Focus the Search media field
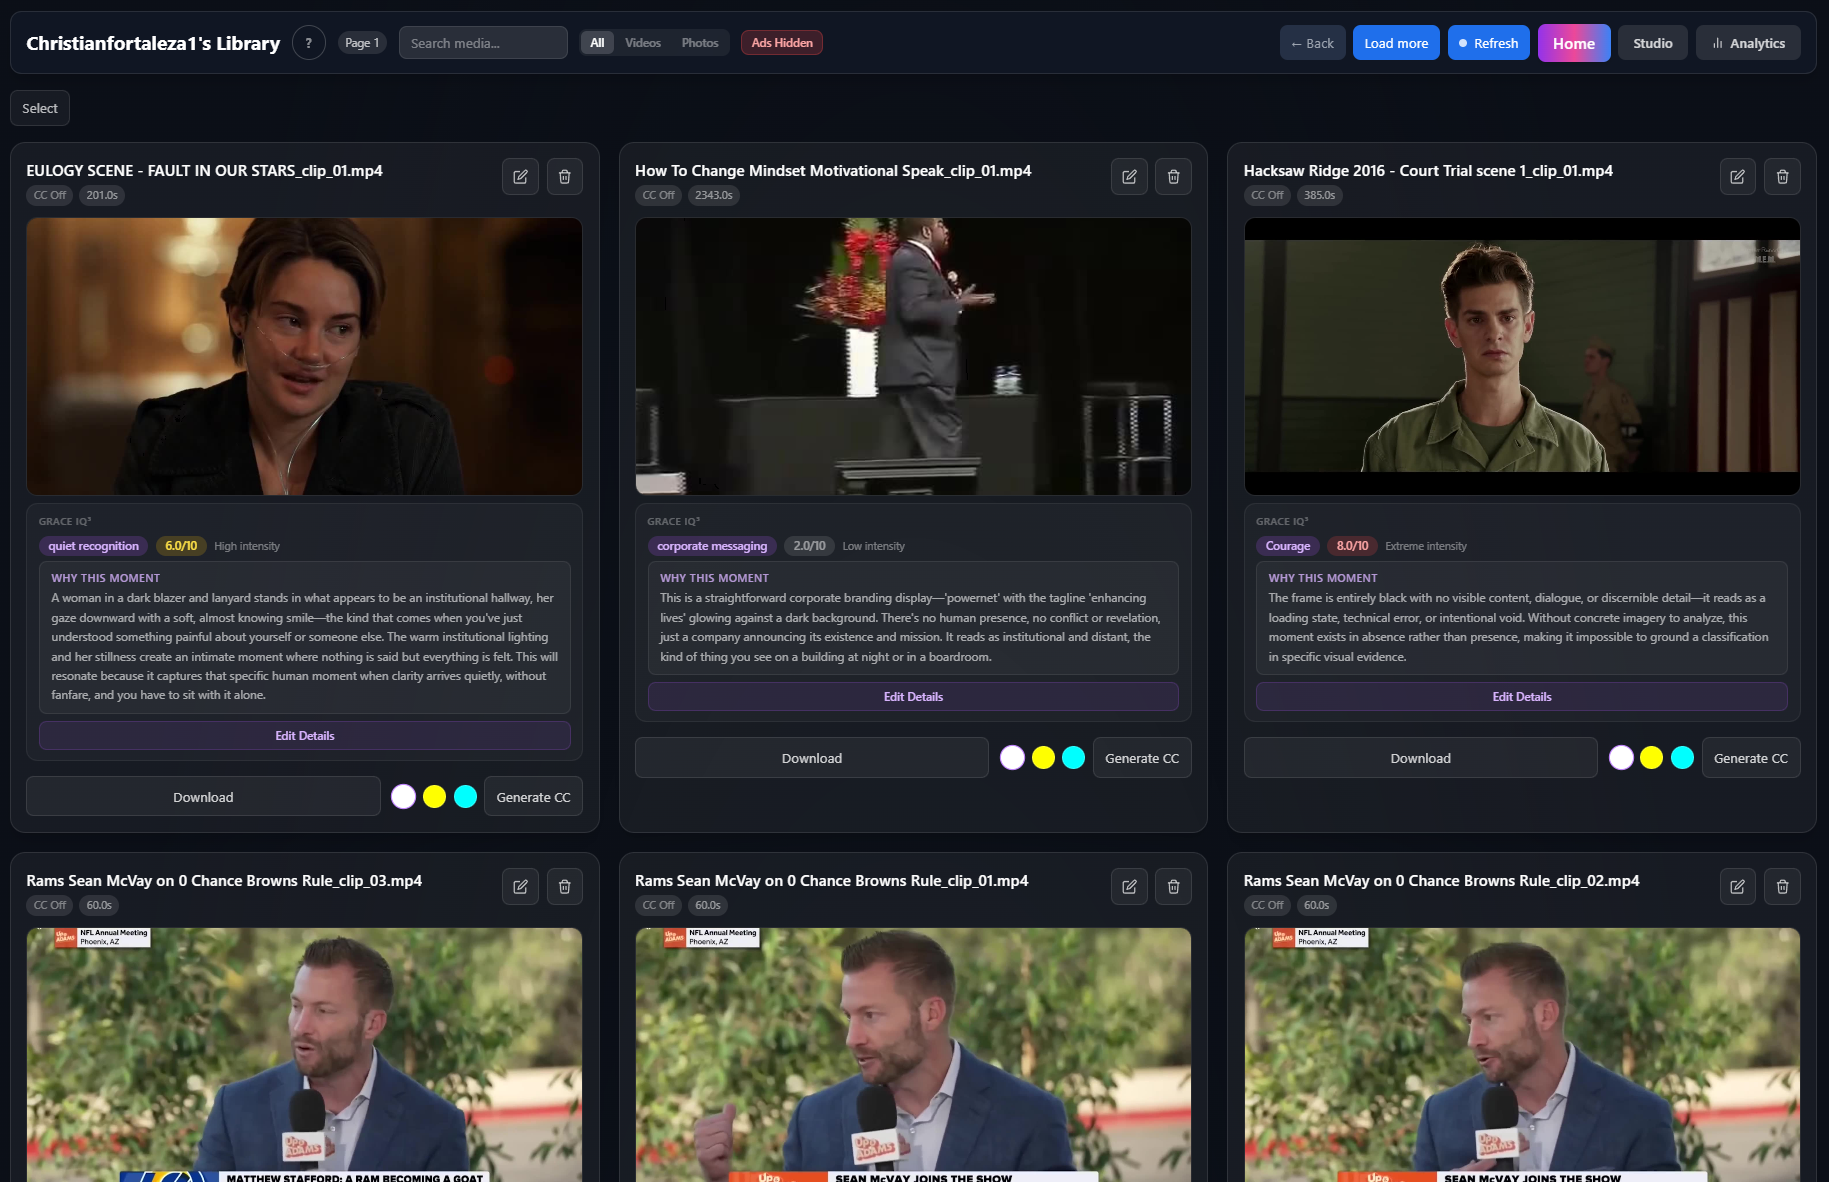Image resolution: width=1829 pixels, height=1182 pixels. pos(483,43)
